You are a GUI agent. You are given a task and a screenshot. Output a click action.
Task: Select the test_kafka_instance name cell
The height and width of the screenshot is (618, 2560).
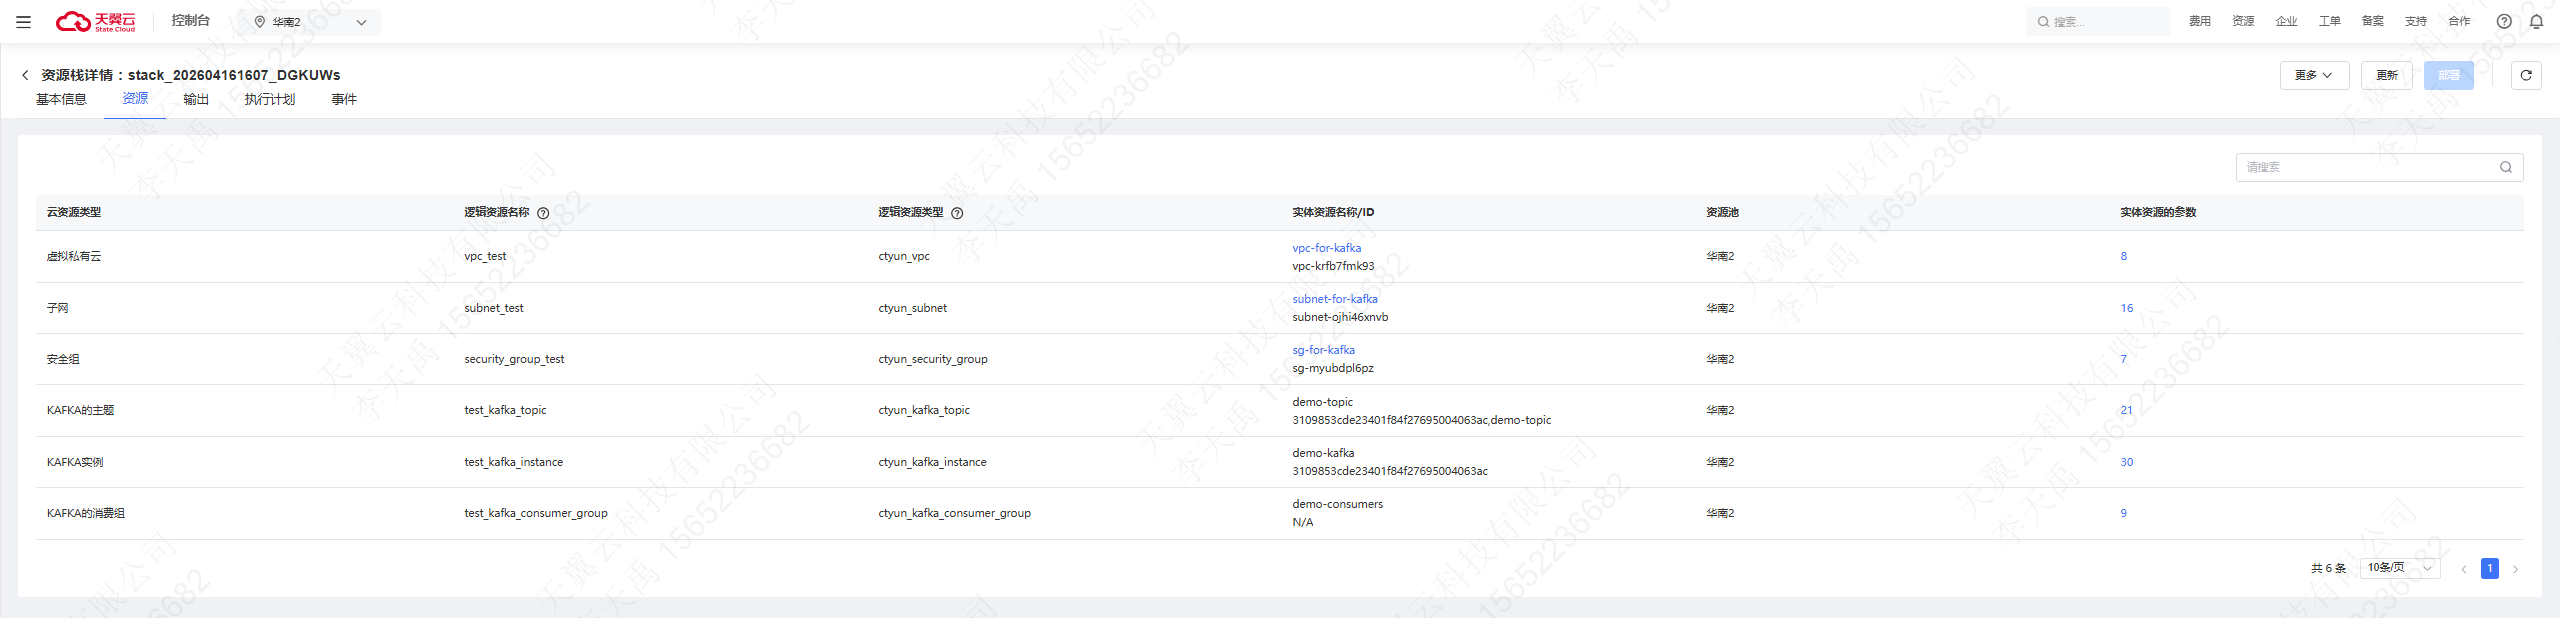(x=513, y=462)
